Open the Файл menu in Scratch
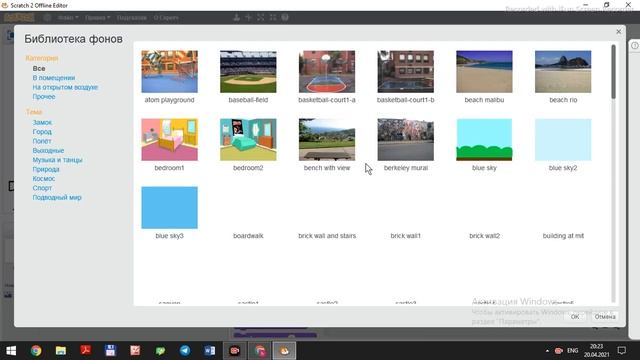This screenshot has width=640, height=360. click(68, 18)
